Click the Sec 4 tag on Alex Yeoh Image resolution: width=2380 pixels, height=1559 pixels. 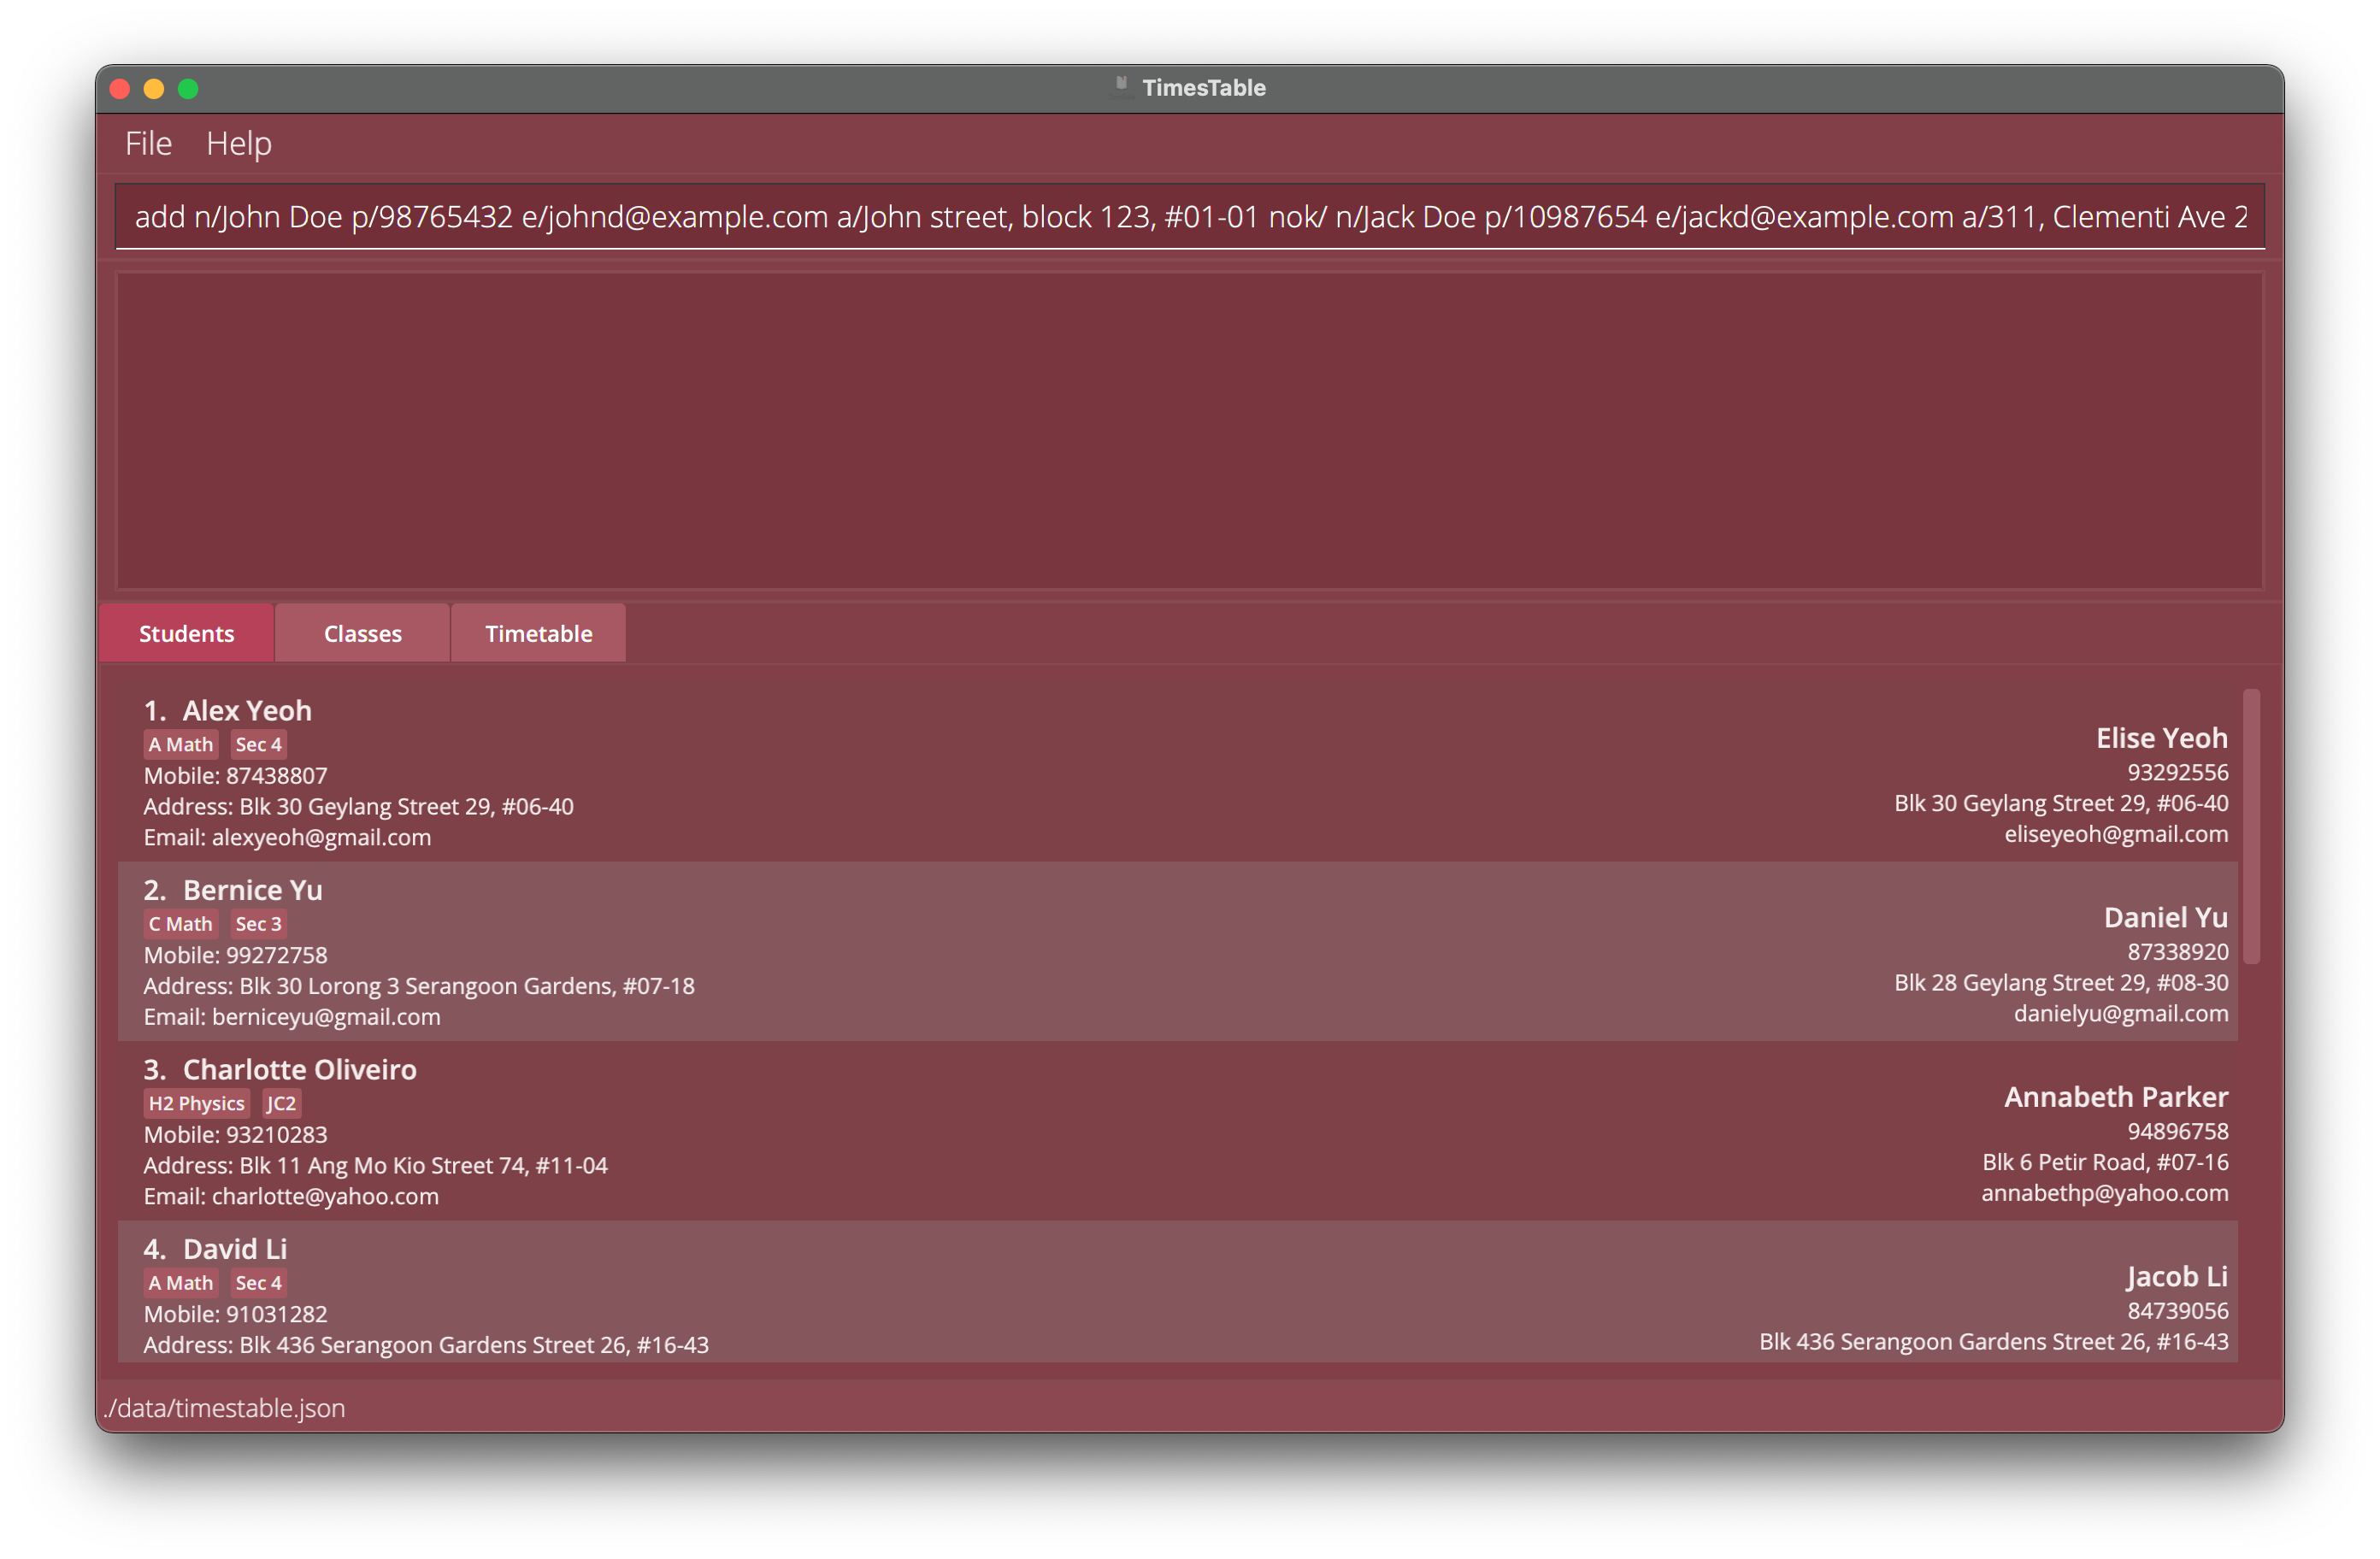[256, 743]
